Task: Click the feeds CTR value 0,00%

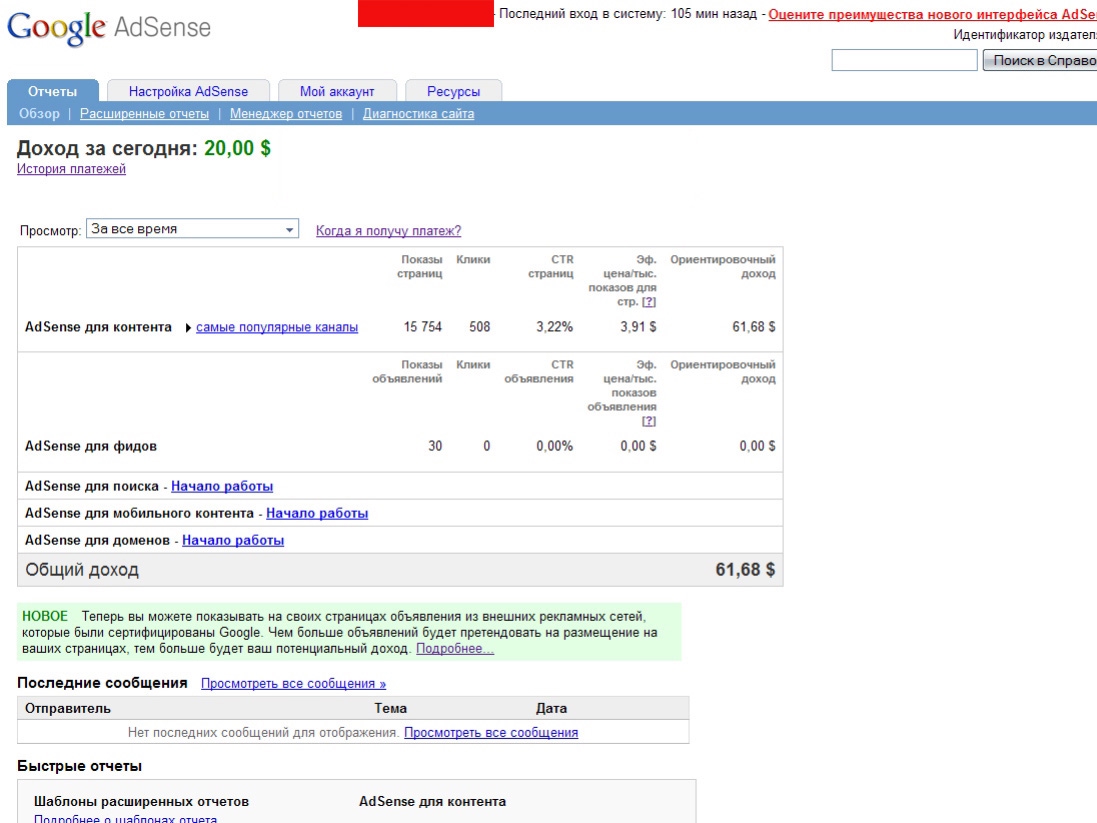Action: (x=555, y=446)
